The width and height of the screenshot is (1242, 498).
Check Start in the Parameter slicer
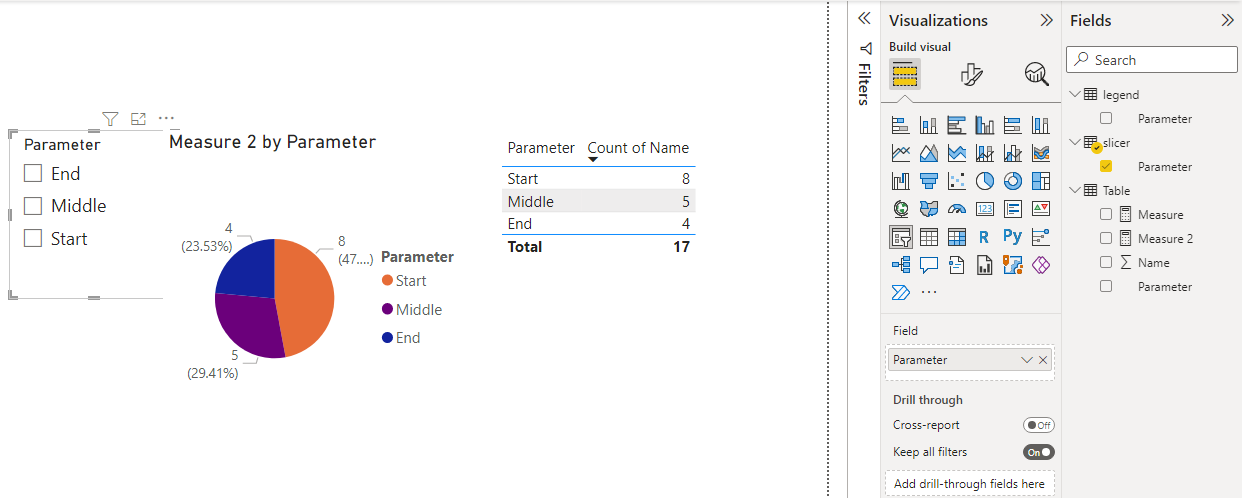coord(33,238)
